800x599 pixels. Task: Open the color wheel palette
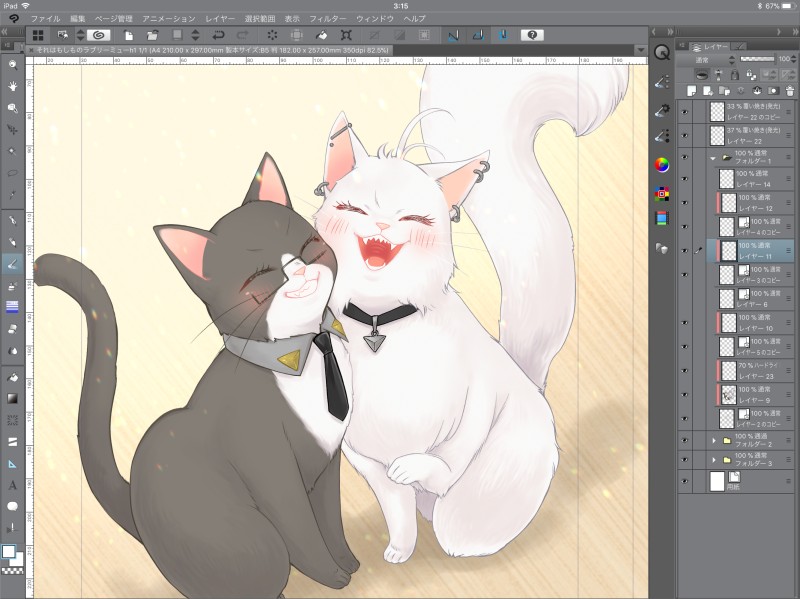(662, 165)
